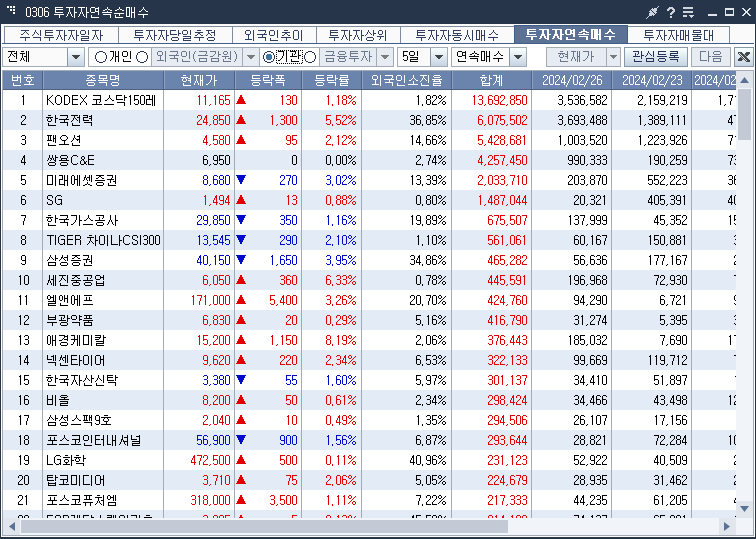Click the vertical scrollbar down arrow
The height and width of the screenshot is (539, 756).
(x=744, y=509)
